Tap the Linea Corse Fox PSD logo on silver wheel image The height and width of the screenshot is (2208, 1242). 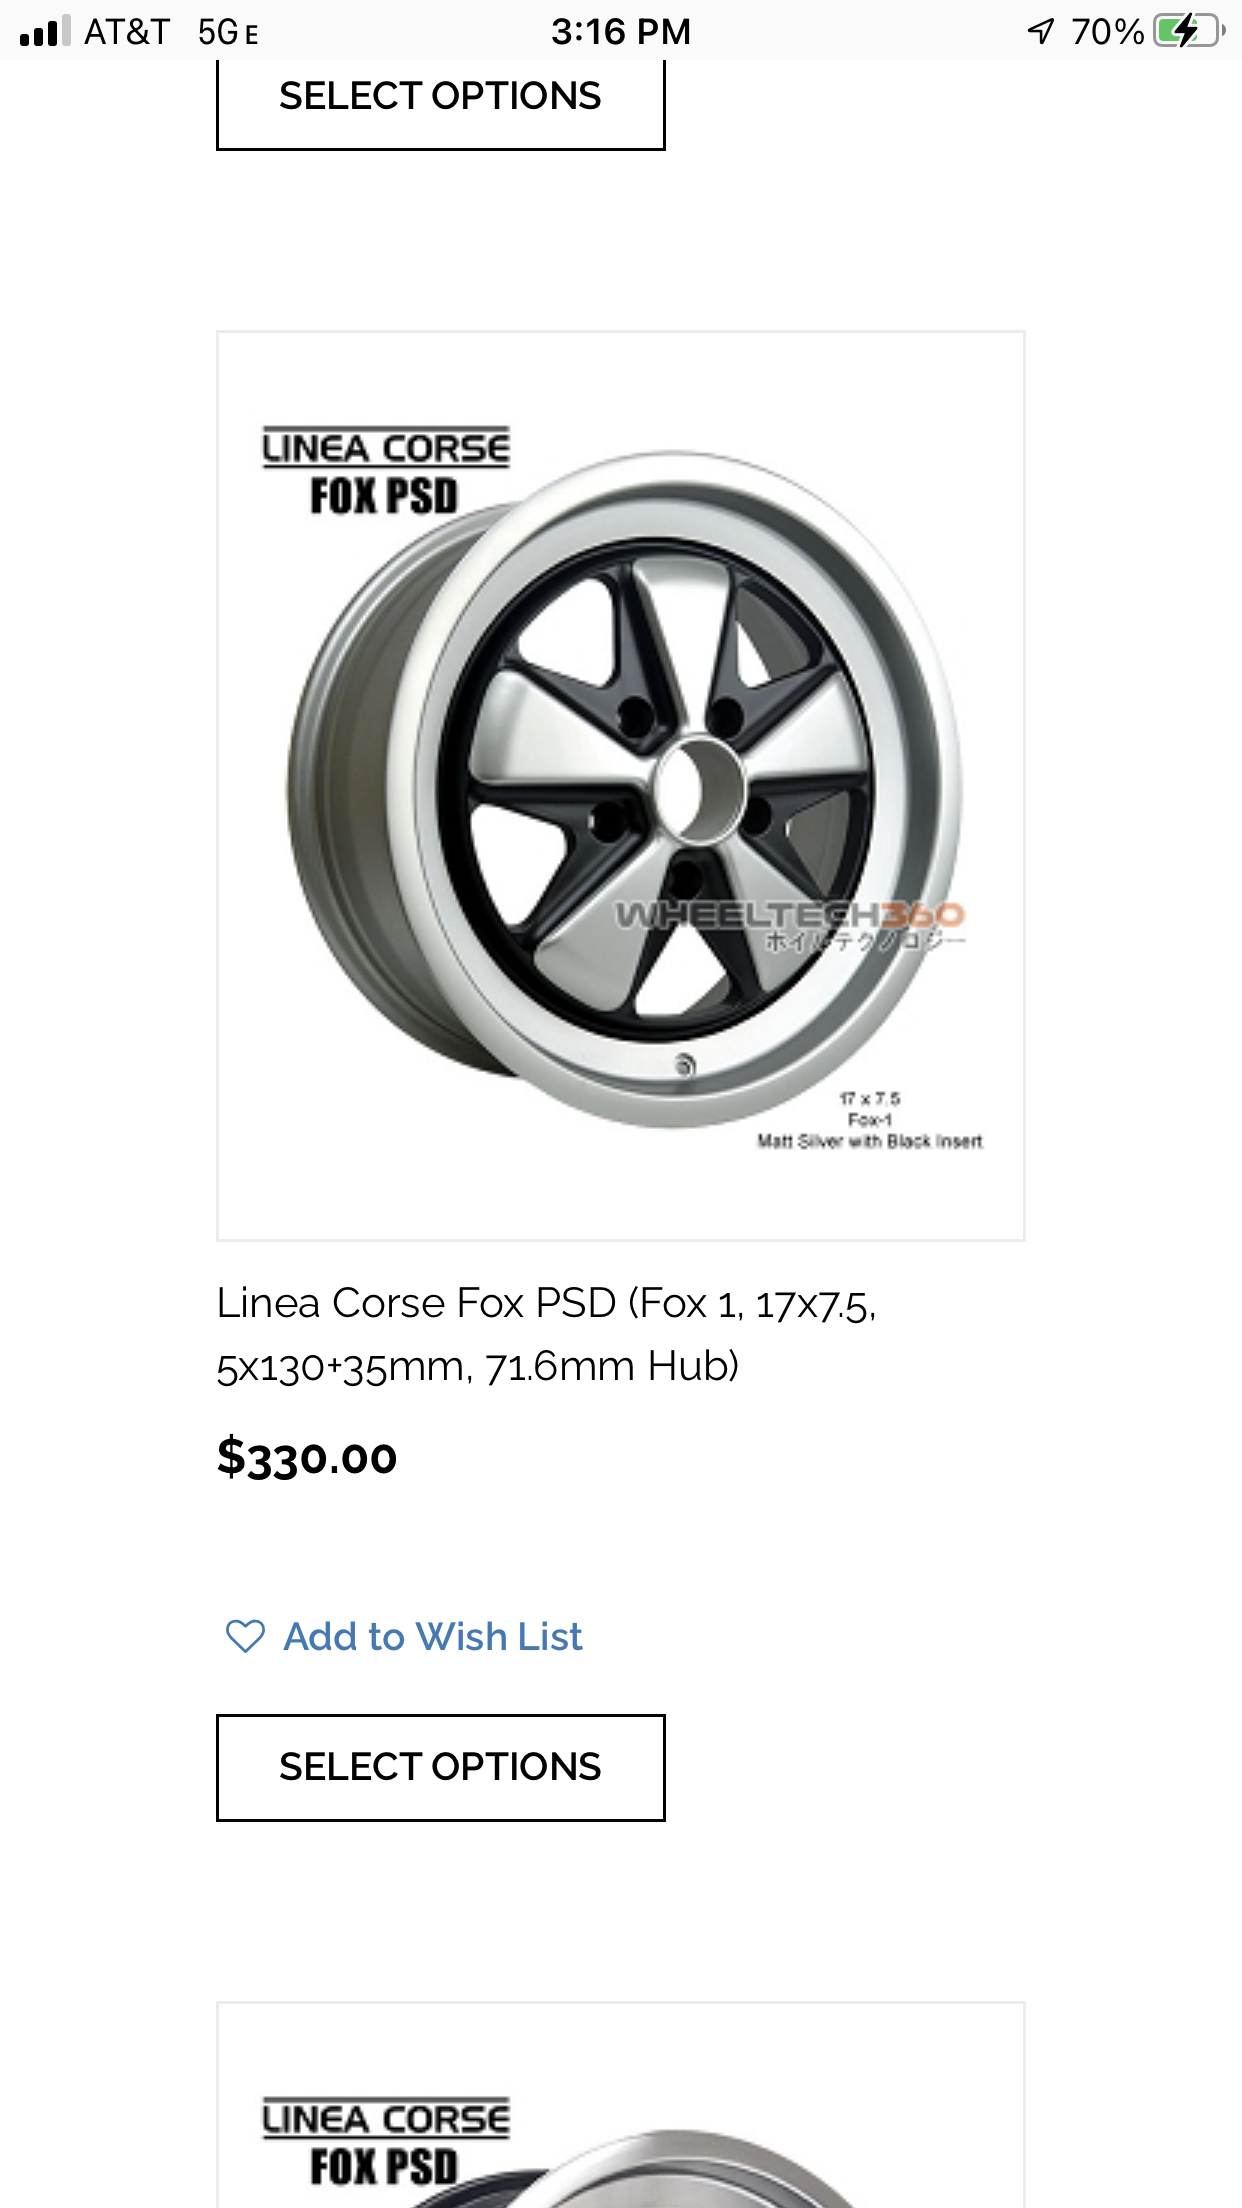point(385,471)
